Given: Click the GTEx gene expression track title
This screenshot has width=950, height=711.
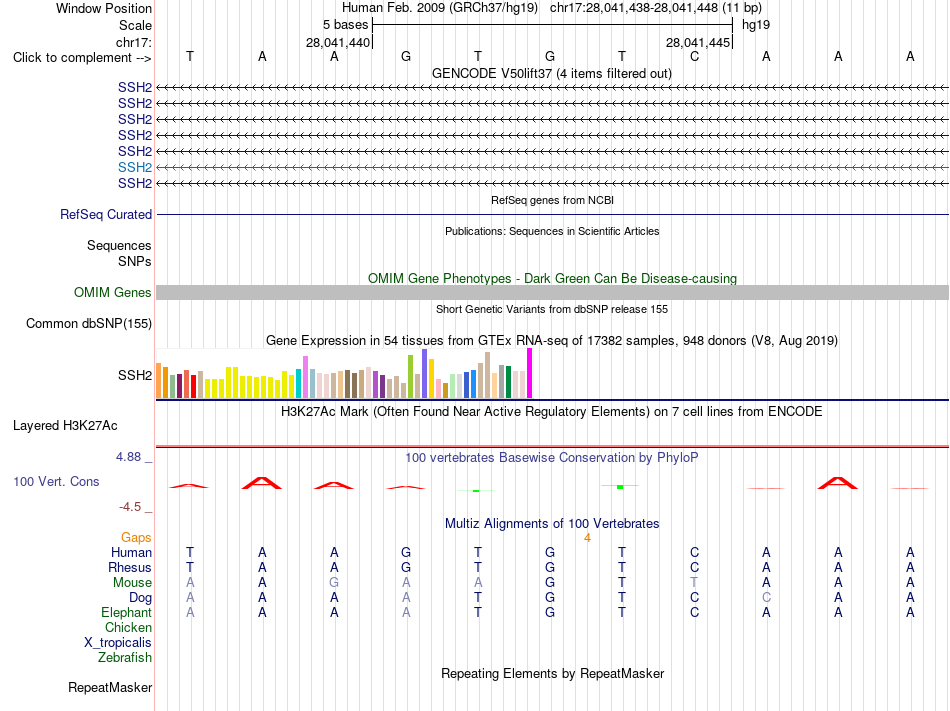Looking at the screenshot, I should [552, 340].
